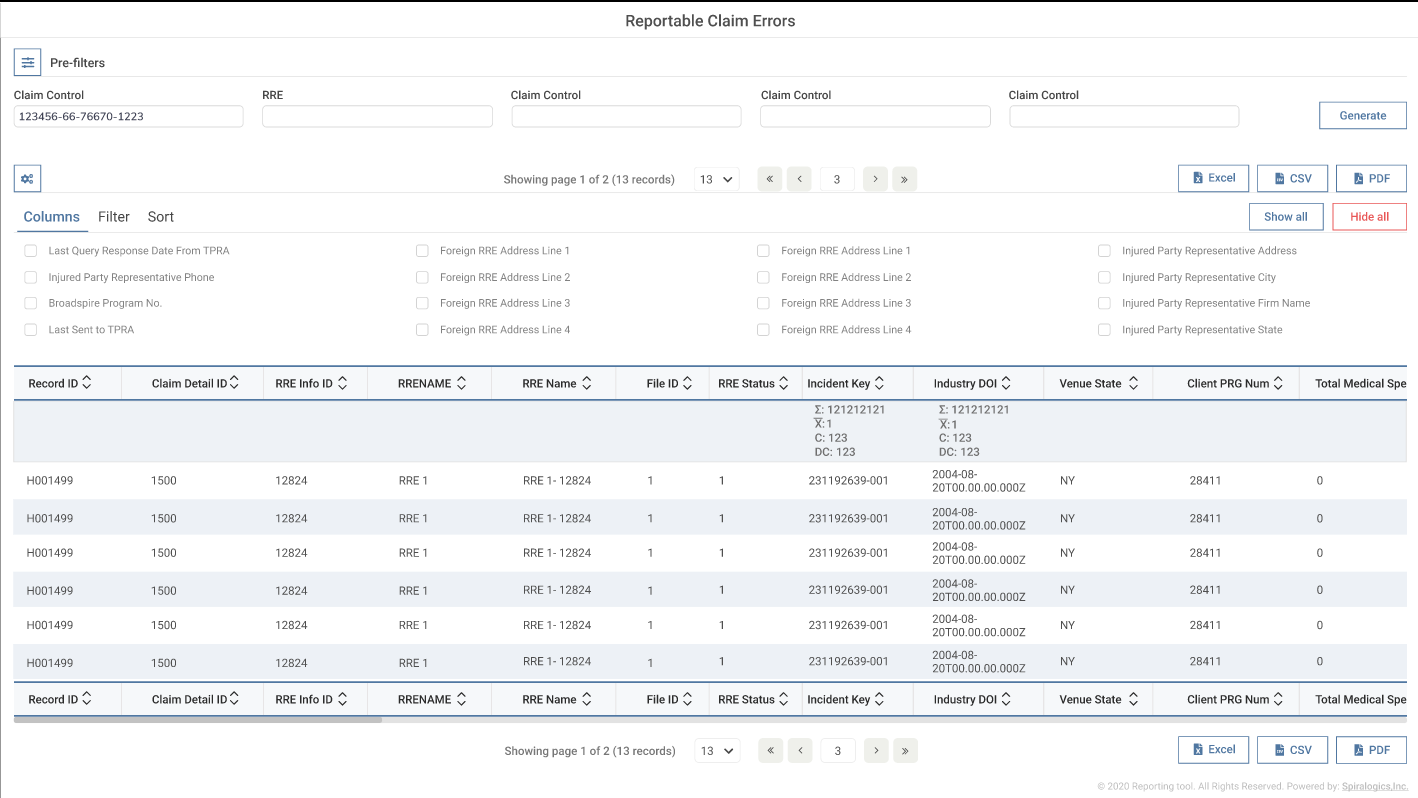Viewport: 1418px width, 798px height.
Task: Click the horizontal table scrollbar
Action: [198, 719]
